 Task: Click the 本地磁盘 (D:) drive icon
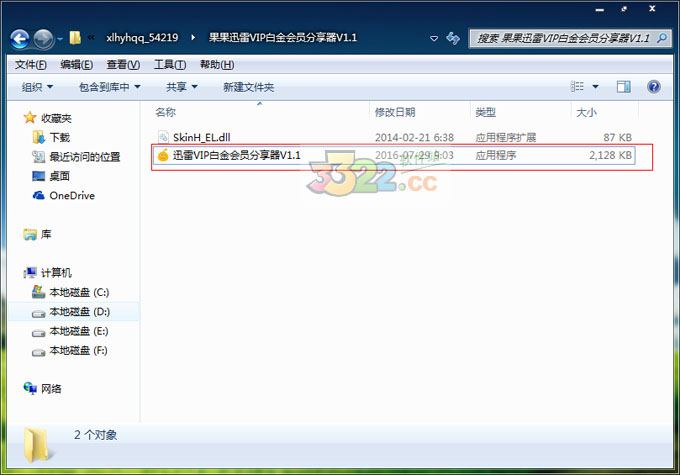click(x=39, y=313)
